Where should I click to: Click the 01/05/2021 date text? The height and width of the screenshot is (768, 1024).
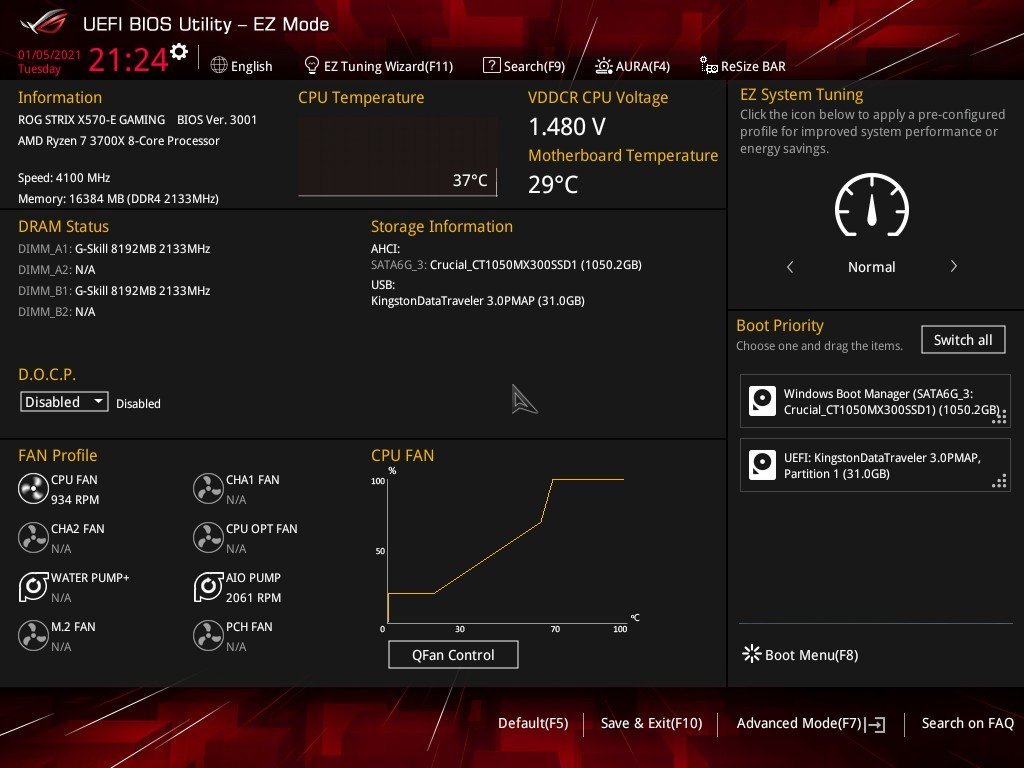pyautogui.click(x=49, y=55)
